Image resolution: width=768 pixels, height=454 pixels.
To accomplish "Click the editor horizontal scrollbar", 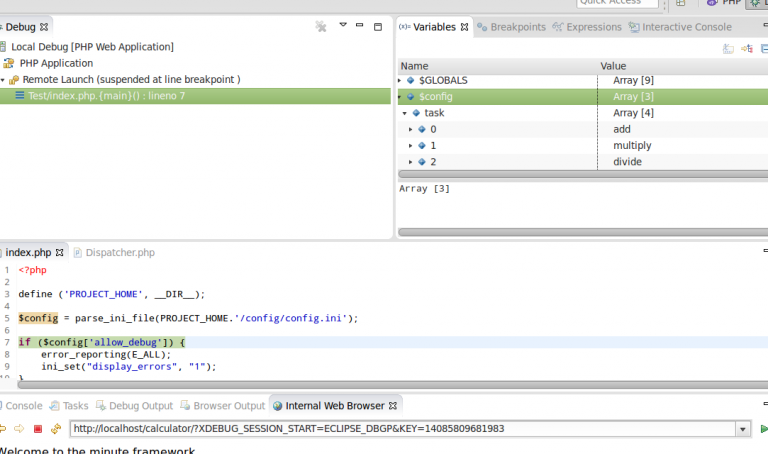I will tap(393, 385).
